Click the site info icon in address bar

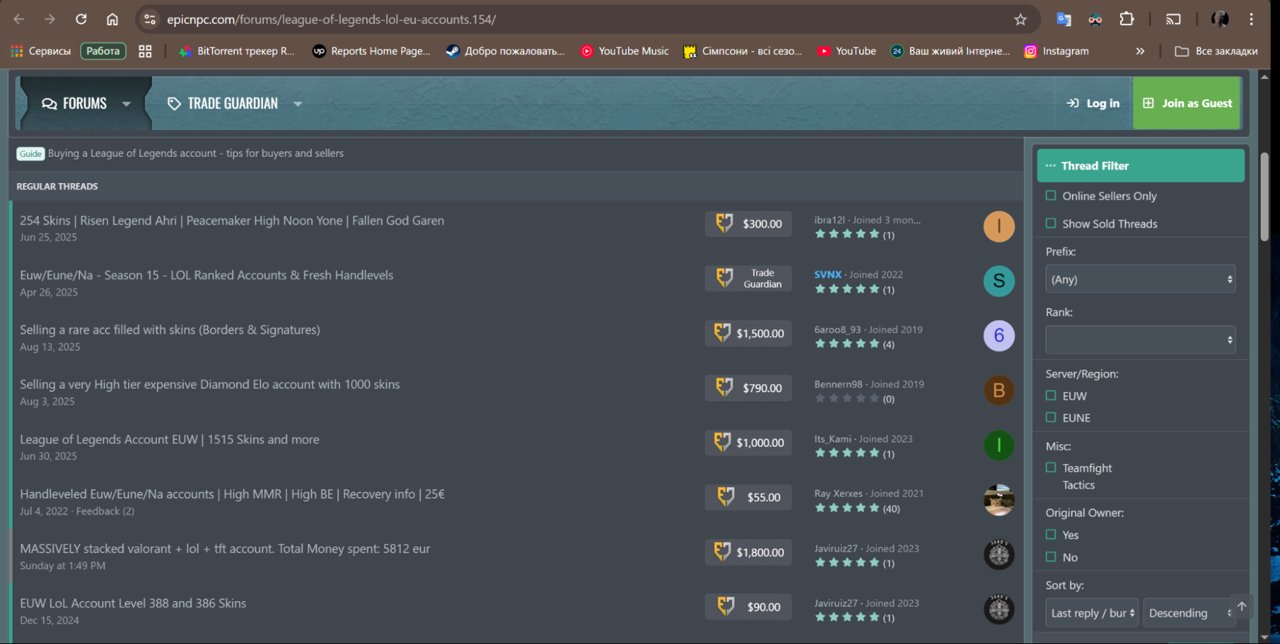pos(150,19)
